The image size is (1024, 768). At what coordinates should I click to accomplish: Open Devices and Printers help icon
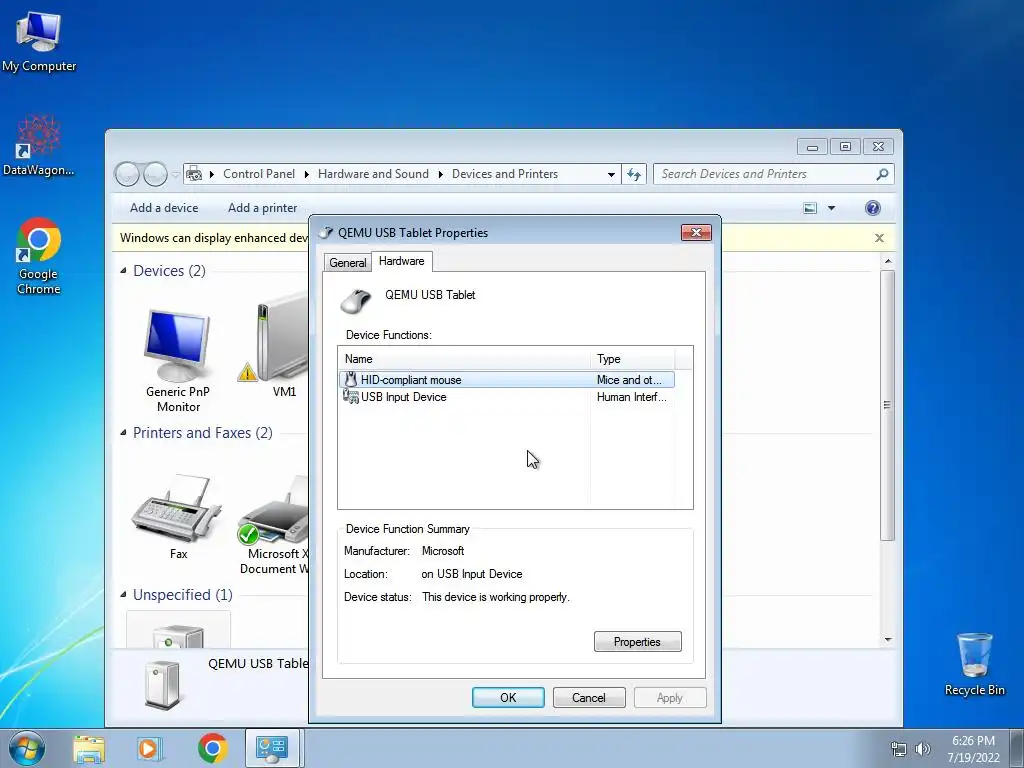click(872, 208)
